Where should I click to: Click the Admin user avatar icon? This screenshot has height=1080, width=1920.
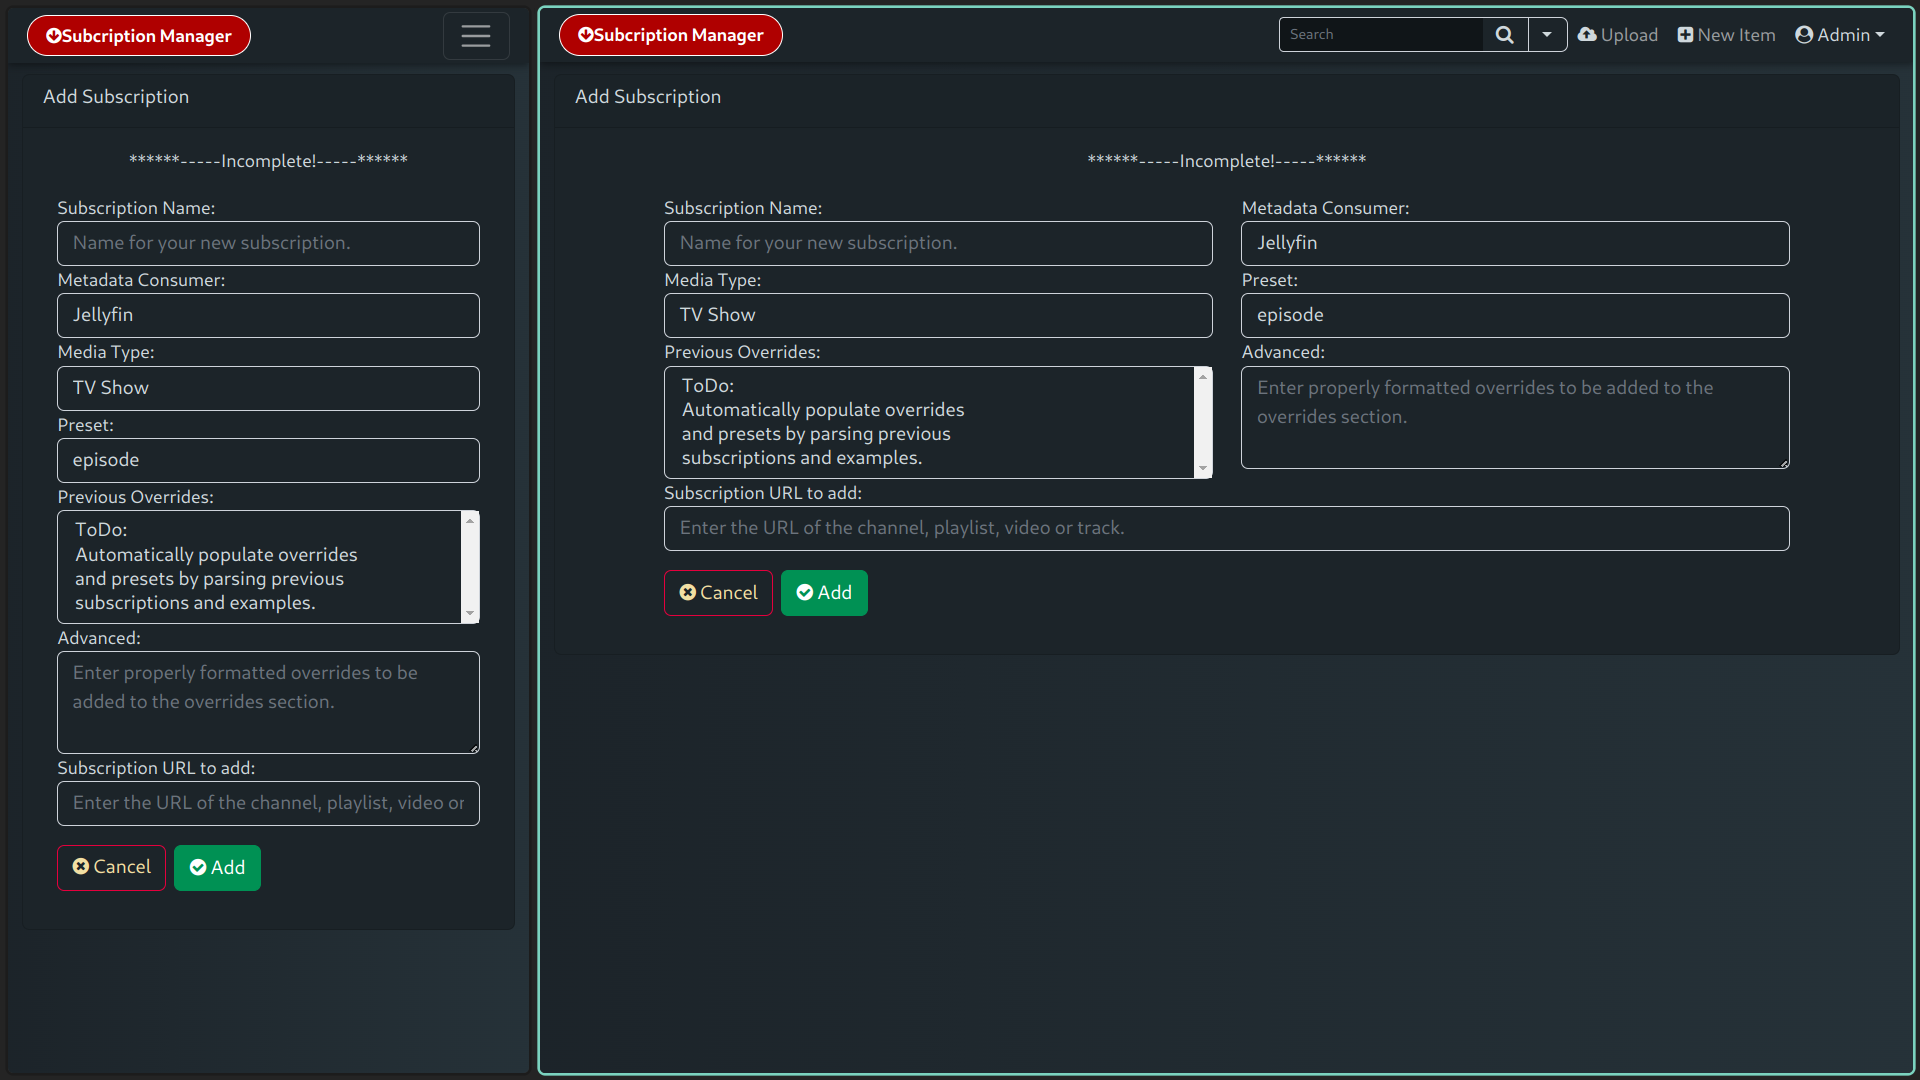[x=1804, y=35]
